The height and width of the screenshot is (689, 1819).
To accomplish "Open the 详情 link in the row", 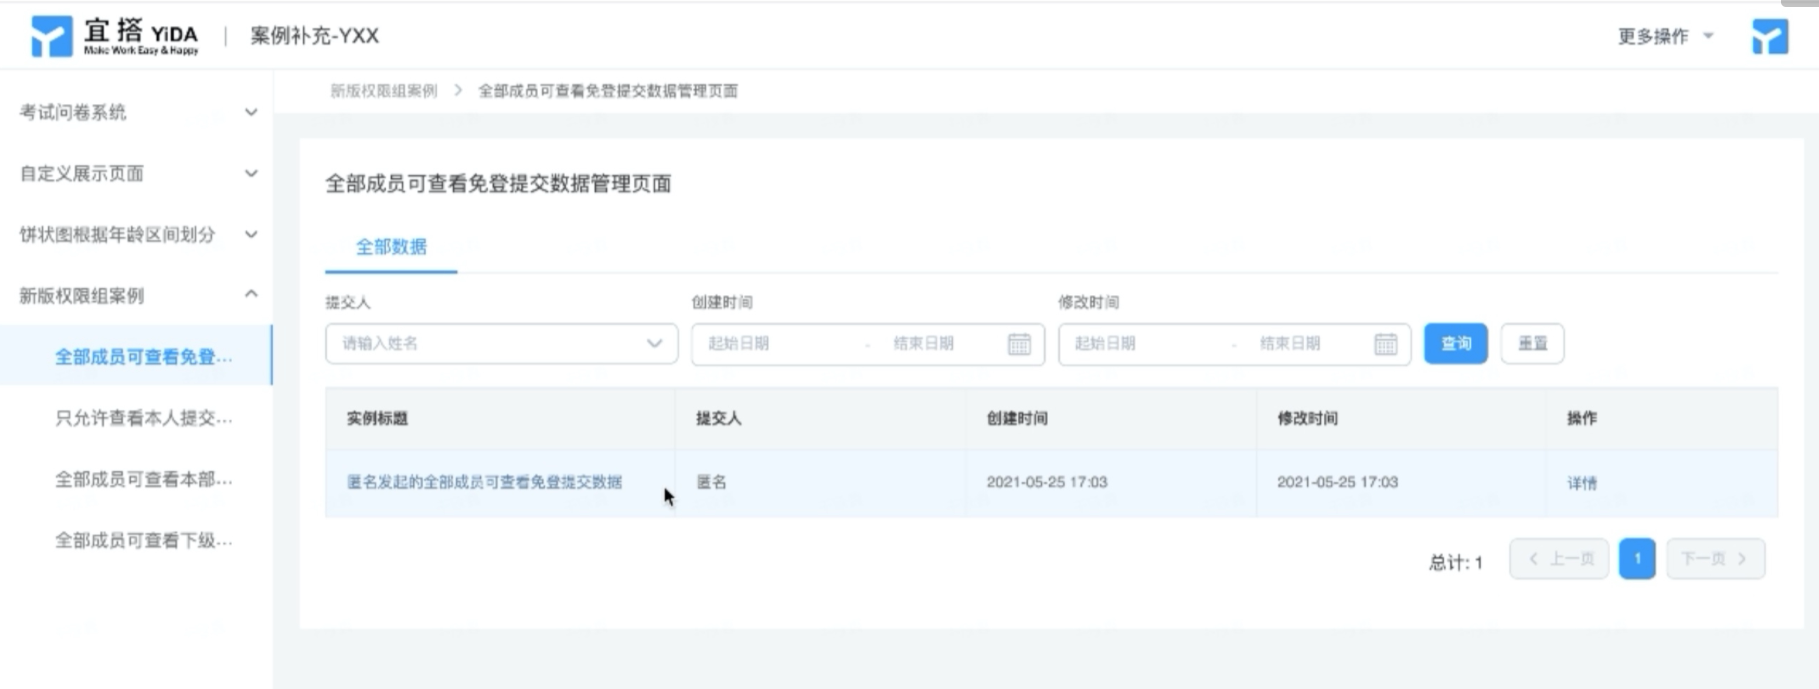I will (x=1582, y=483).
